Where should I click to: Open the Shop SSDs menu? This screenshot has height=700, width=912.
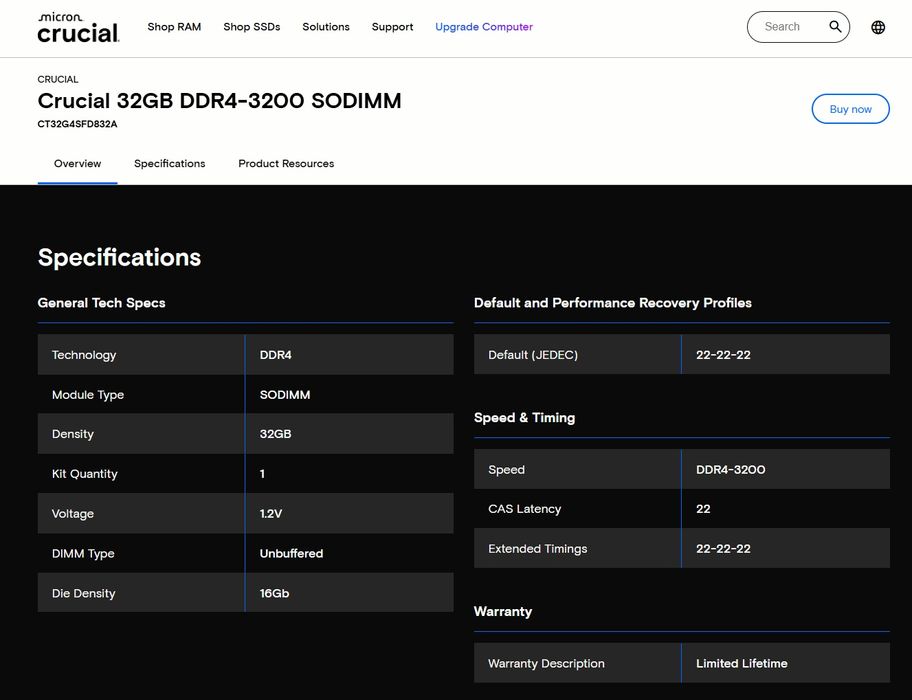click(252, 27)
